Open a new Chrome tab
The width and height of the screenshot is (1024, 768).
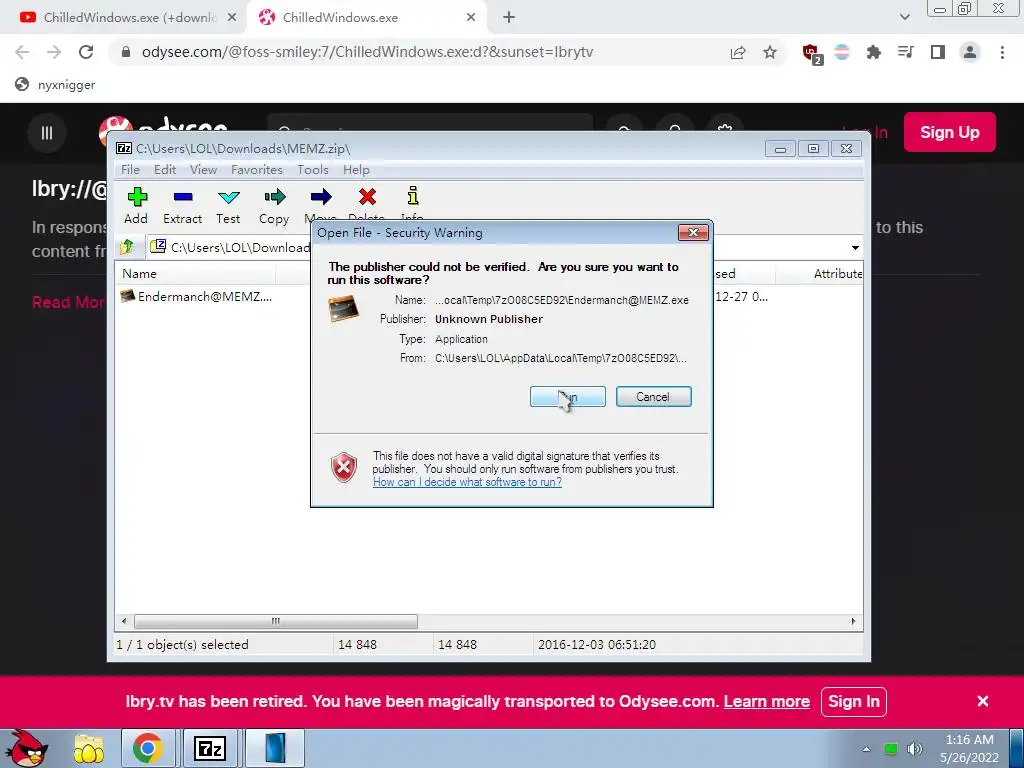pyautogui.click(x=509, y=18)
